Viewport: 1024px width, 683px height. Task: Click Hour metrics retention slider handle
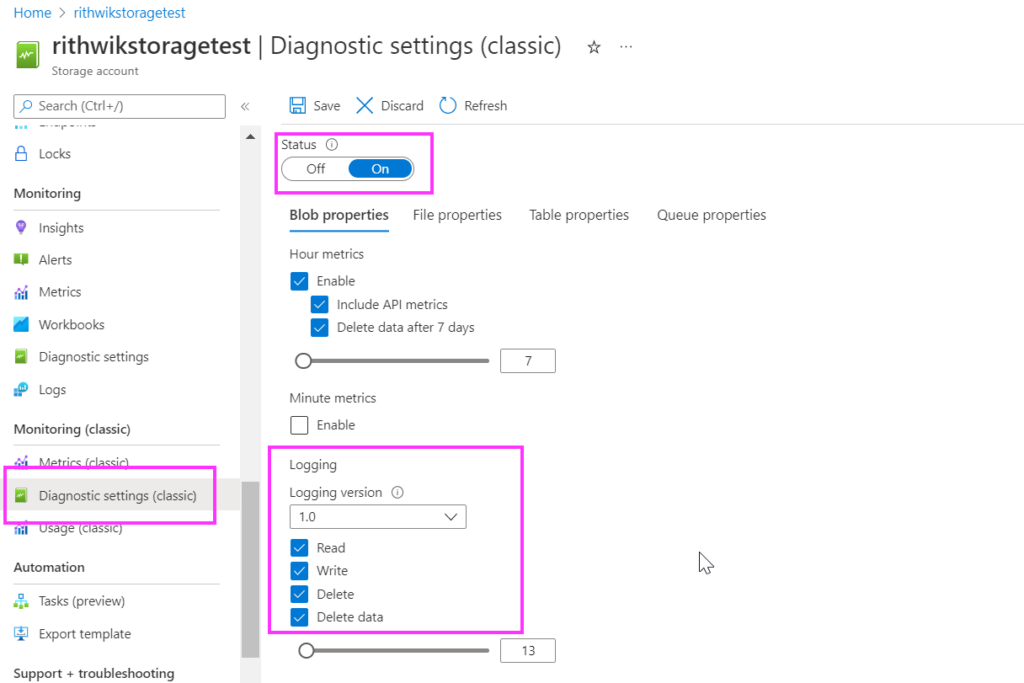(303, 360)
